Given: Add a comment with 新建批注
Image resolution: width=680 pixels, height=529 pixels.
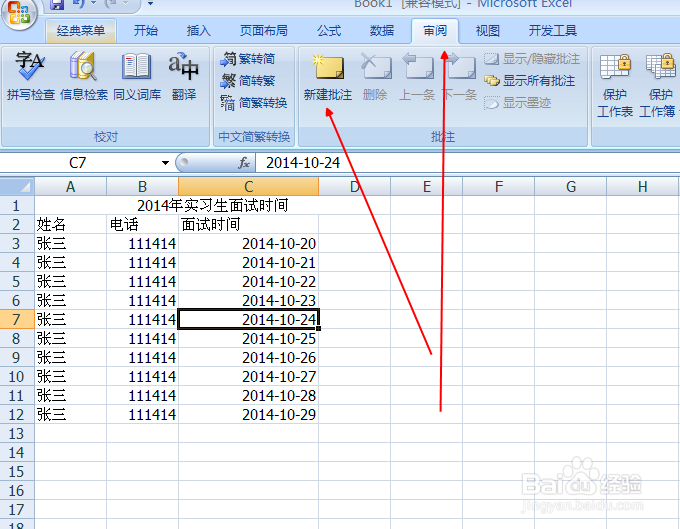Looking at the screenshot, I should 328,77.
